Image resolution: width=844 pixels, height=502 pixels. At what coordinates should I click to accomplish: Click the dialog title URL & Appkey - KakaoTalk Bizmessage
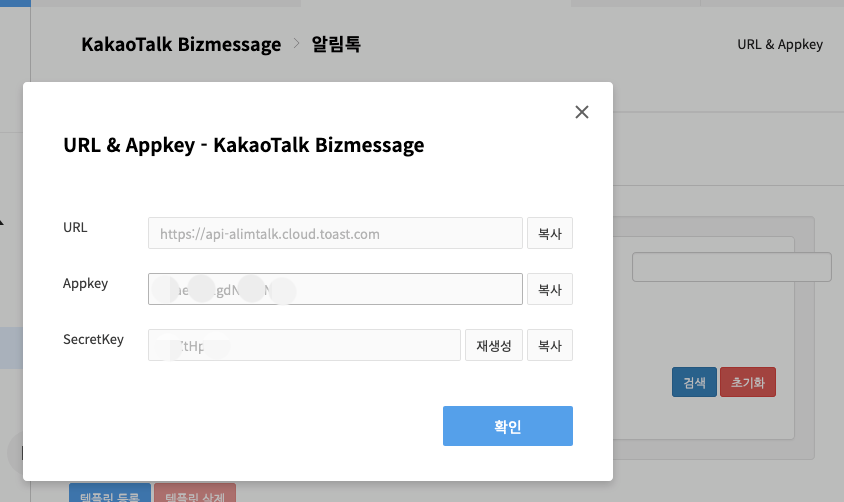pos(244,145)
